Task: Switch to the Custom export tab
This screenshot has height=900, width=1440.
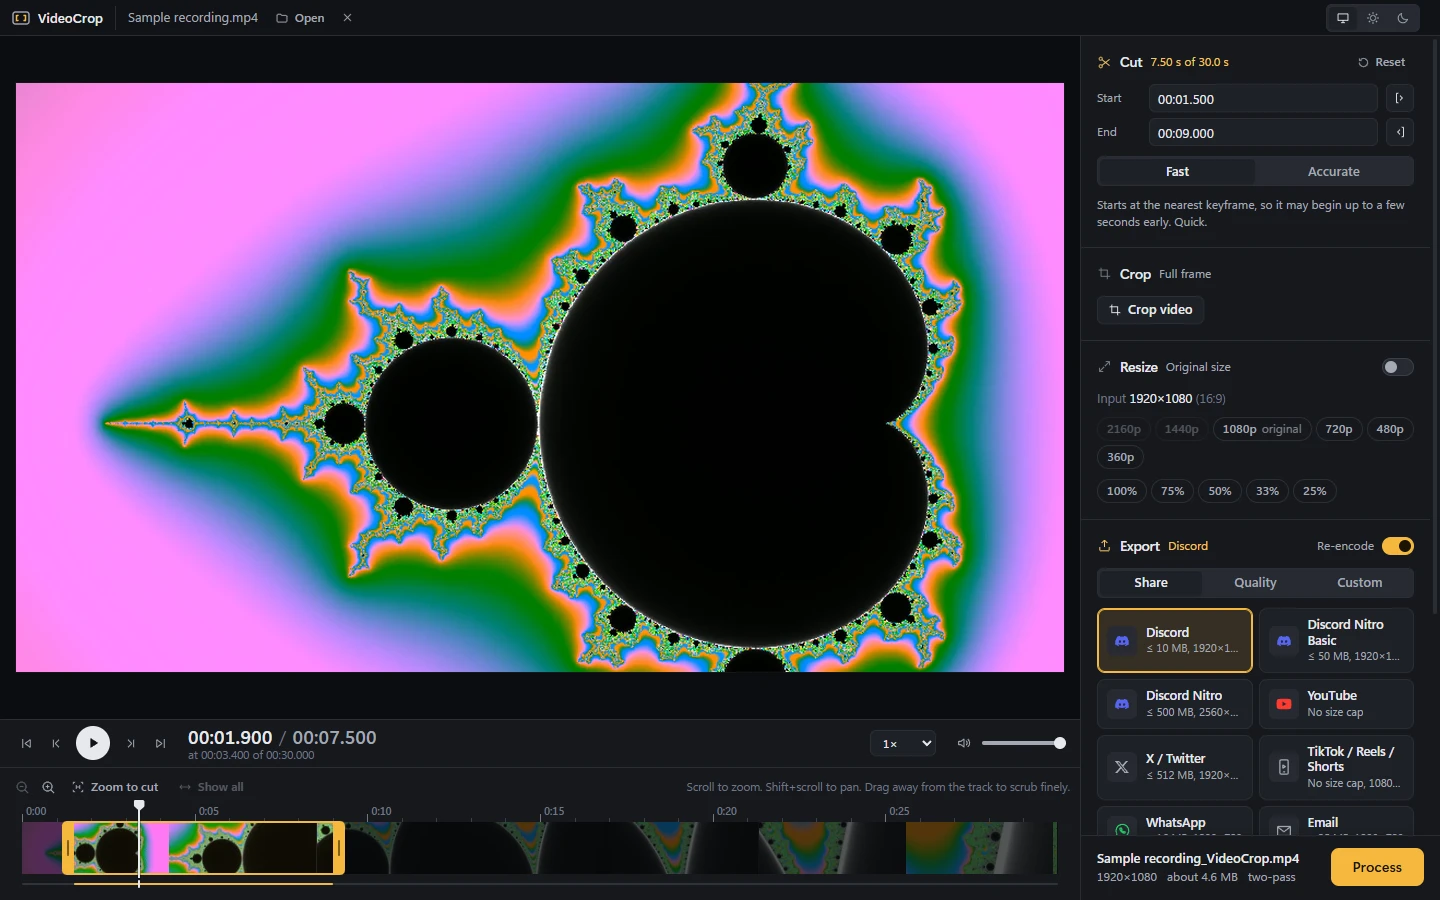Action: (1359, 583)
